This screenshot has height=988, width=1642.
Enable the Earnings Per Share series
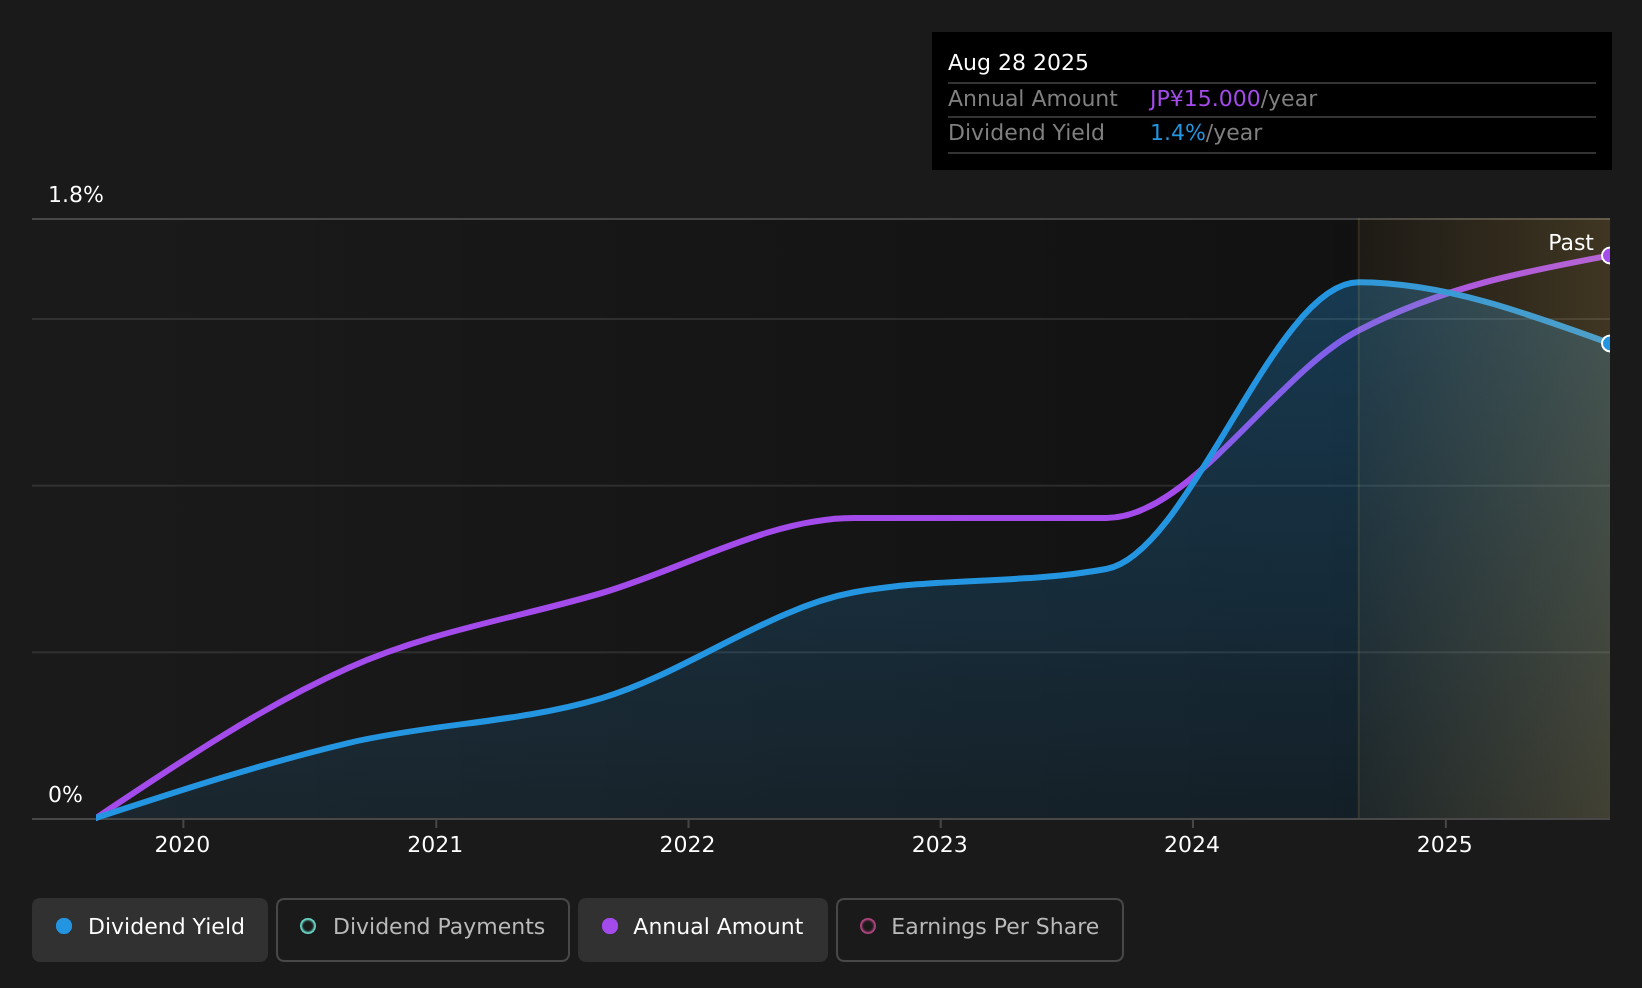click(979, 929)
